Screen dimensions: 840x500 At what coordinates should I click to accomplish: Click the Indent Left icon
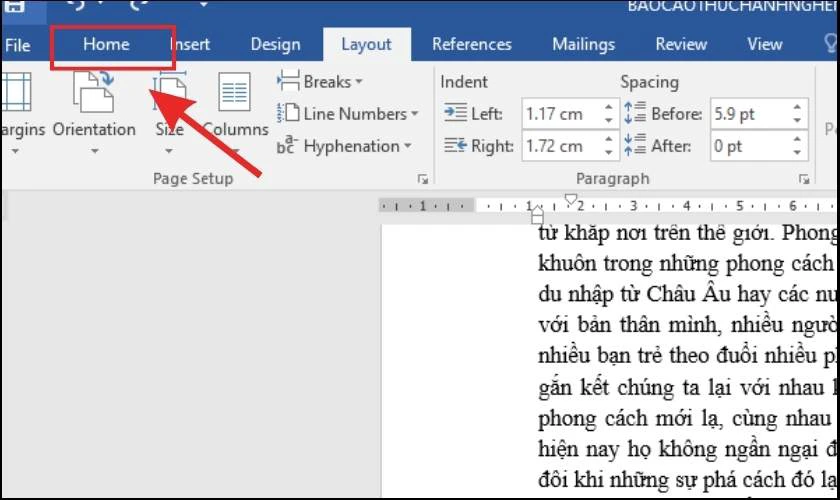[455, 113]
